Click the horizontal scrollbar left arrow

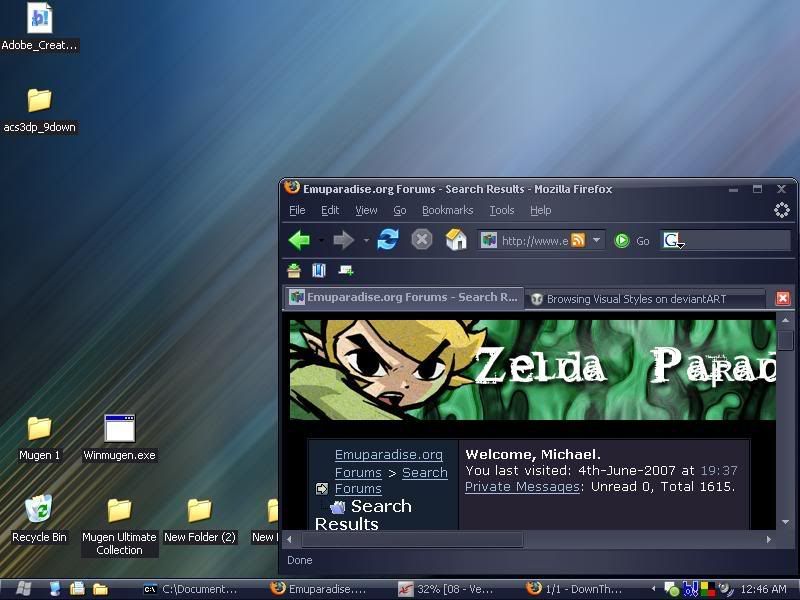(290, 539)
